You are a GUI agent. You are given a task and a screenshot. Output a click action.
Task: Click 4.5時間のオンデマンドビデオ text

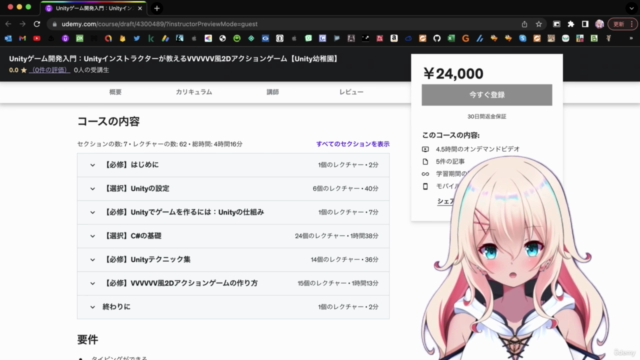[478, 149]
